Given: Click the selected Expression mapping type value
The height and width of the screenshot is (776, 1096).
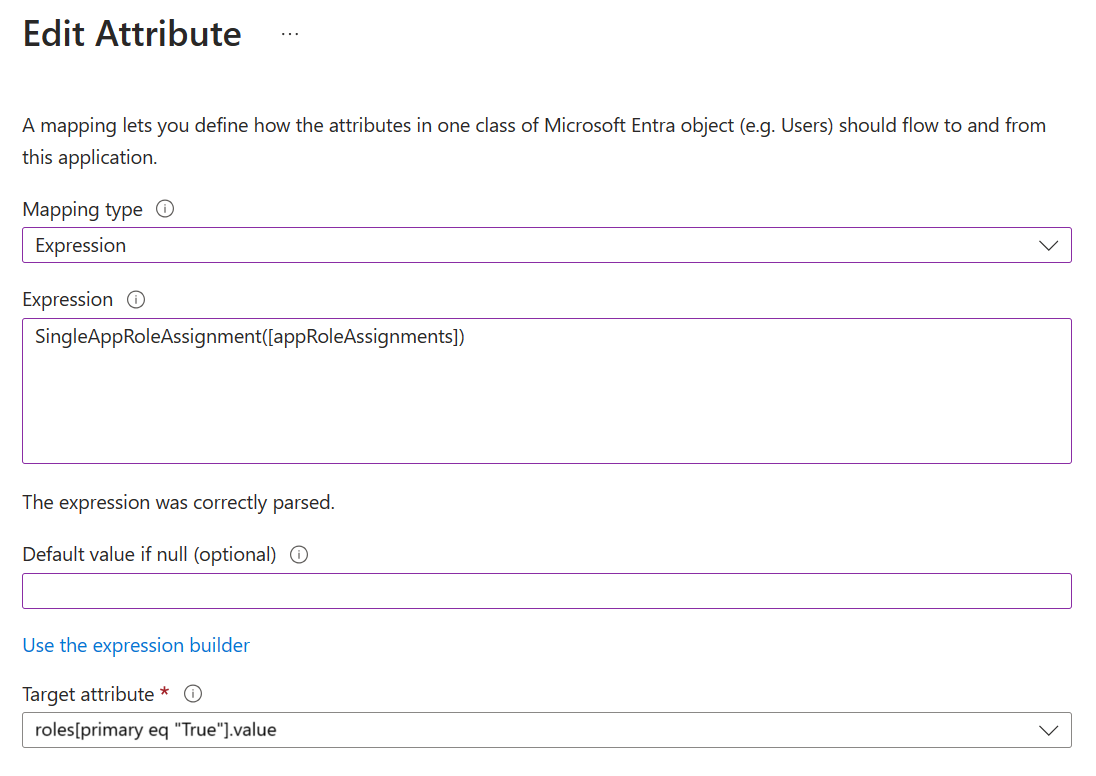Looking at the screenshot, I should (x=80, y=245).
